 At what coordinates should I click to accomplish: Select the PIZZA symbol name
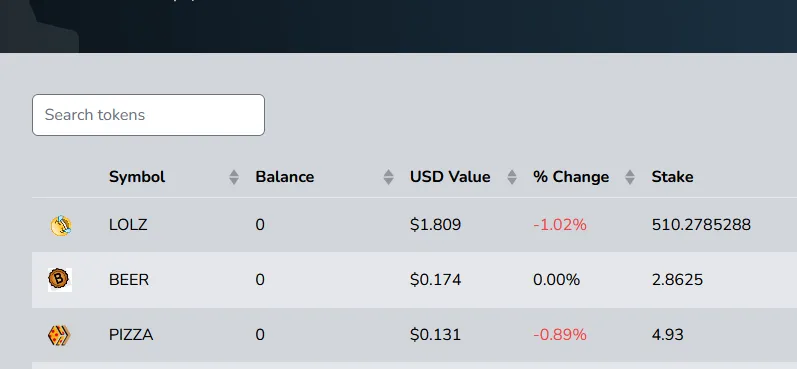[x=131, y=335]
